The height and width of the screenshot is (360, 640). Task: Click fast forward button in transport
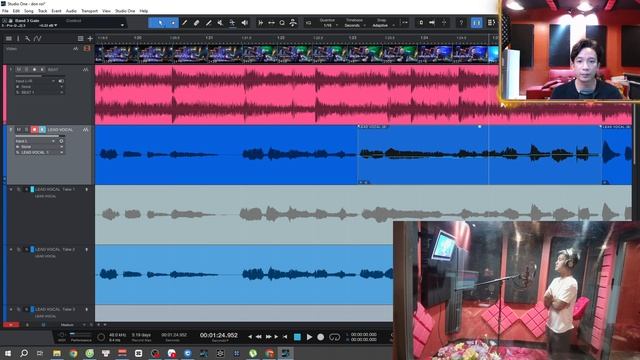click(268, 337)
